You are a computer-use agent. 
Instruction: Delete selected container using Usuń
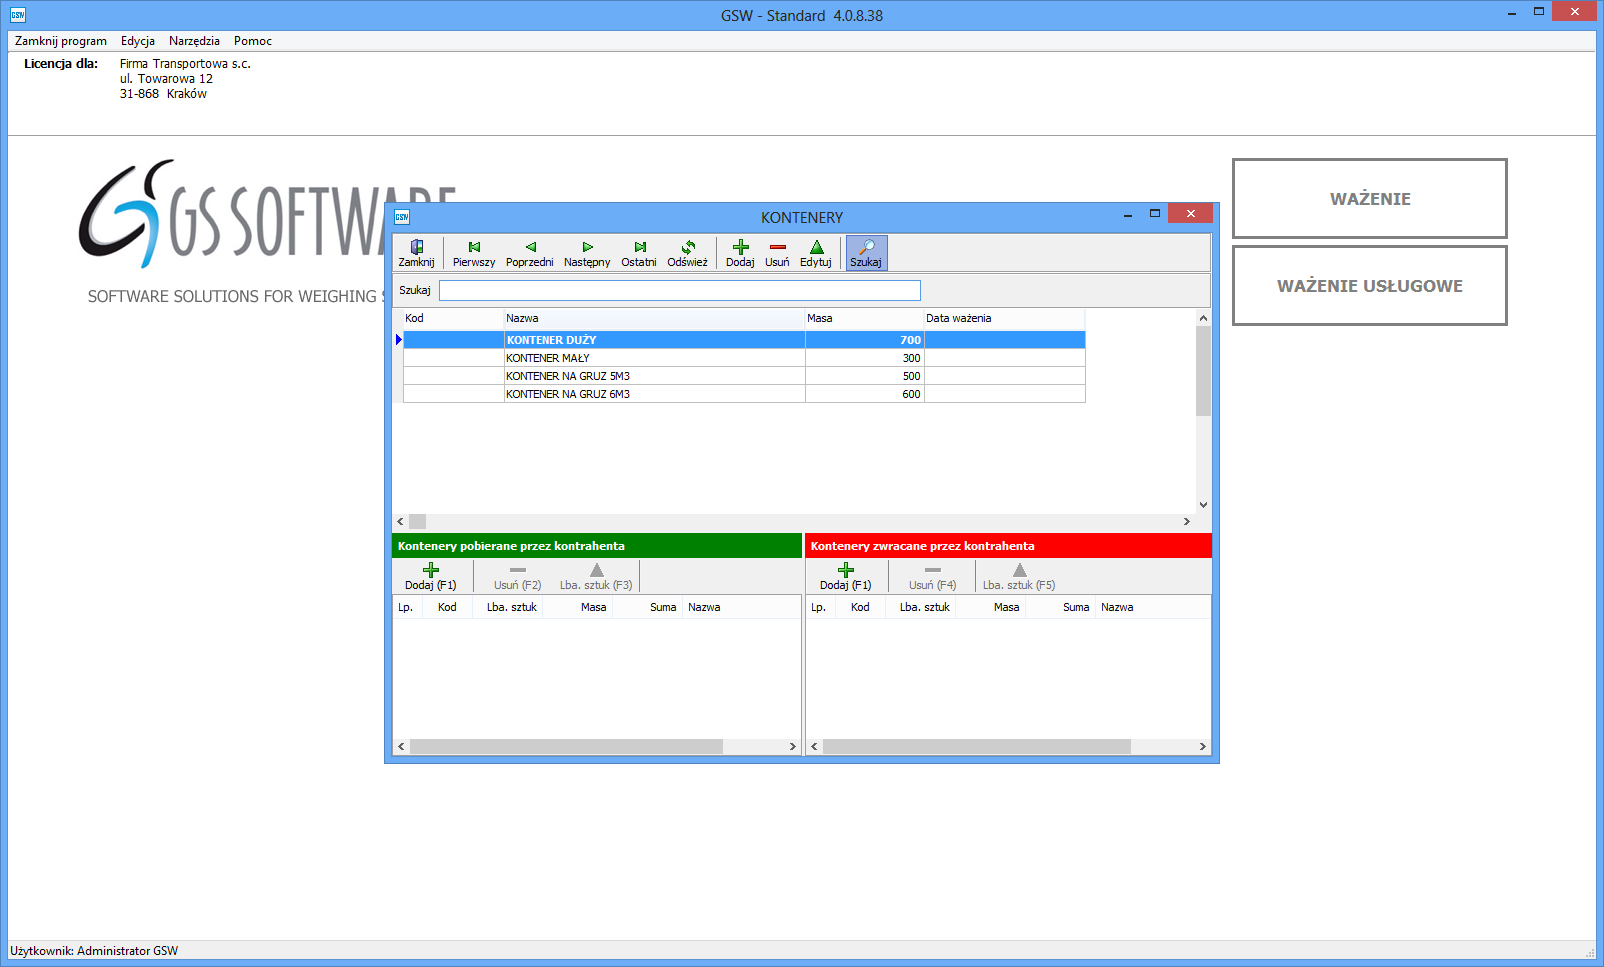coord(777,253)
